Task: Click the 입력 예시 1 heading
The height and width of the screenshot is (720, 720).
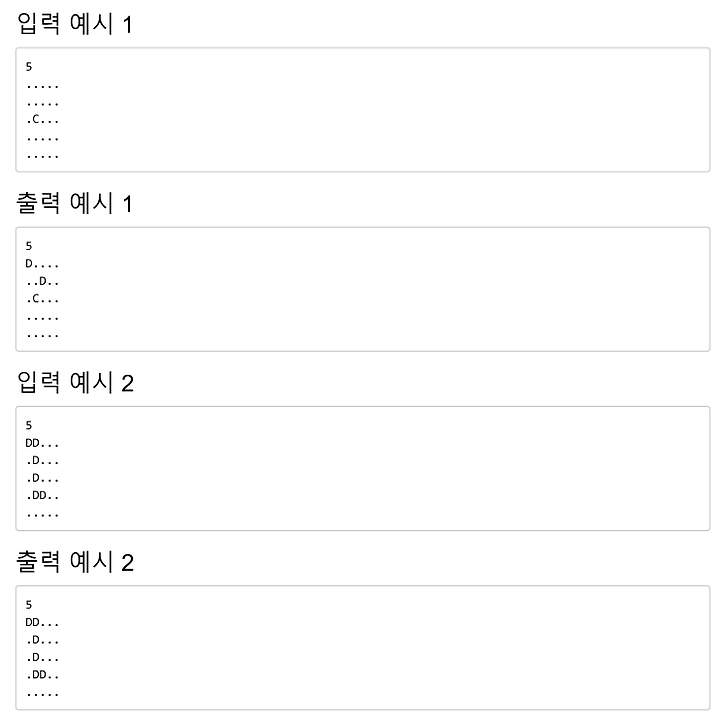Action: [75, 23]
